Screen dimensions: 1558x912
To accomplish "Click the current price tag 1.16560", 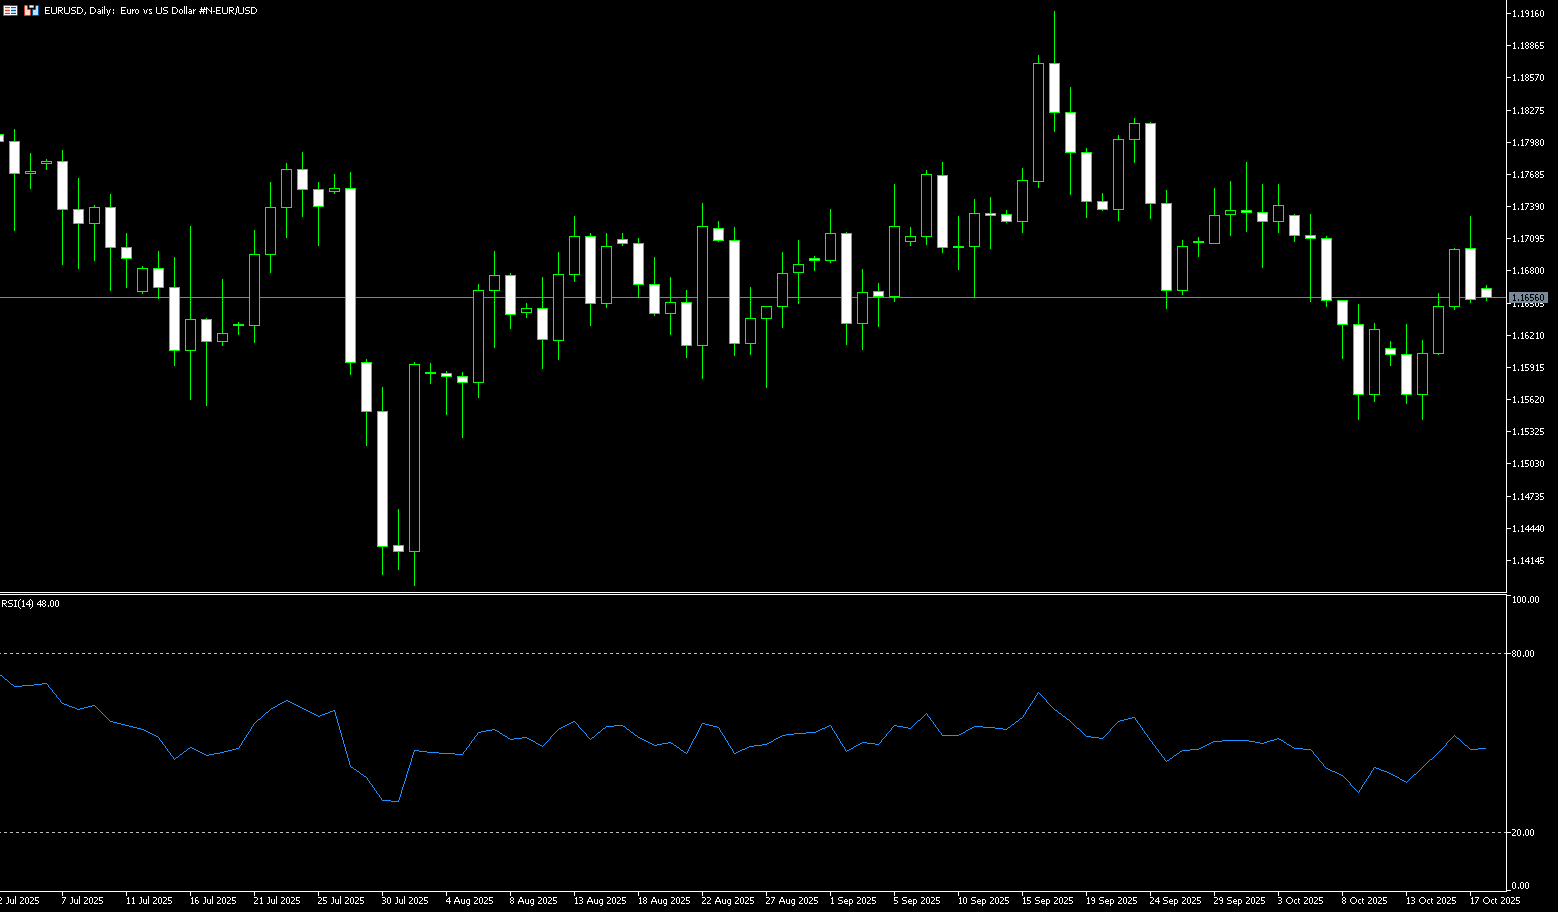I will point(1528,298).
